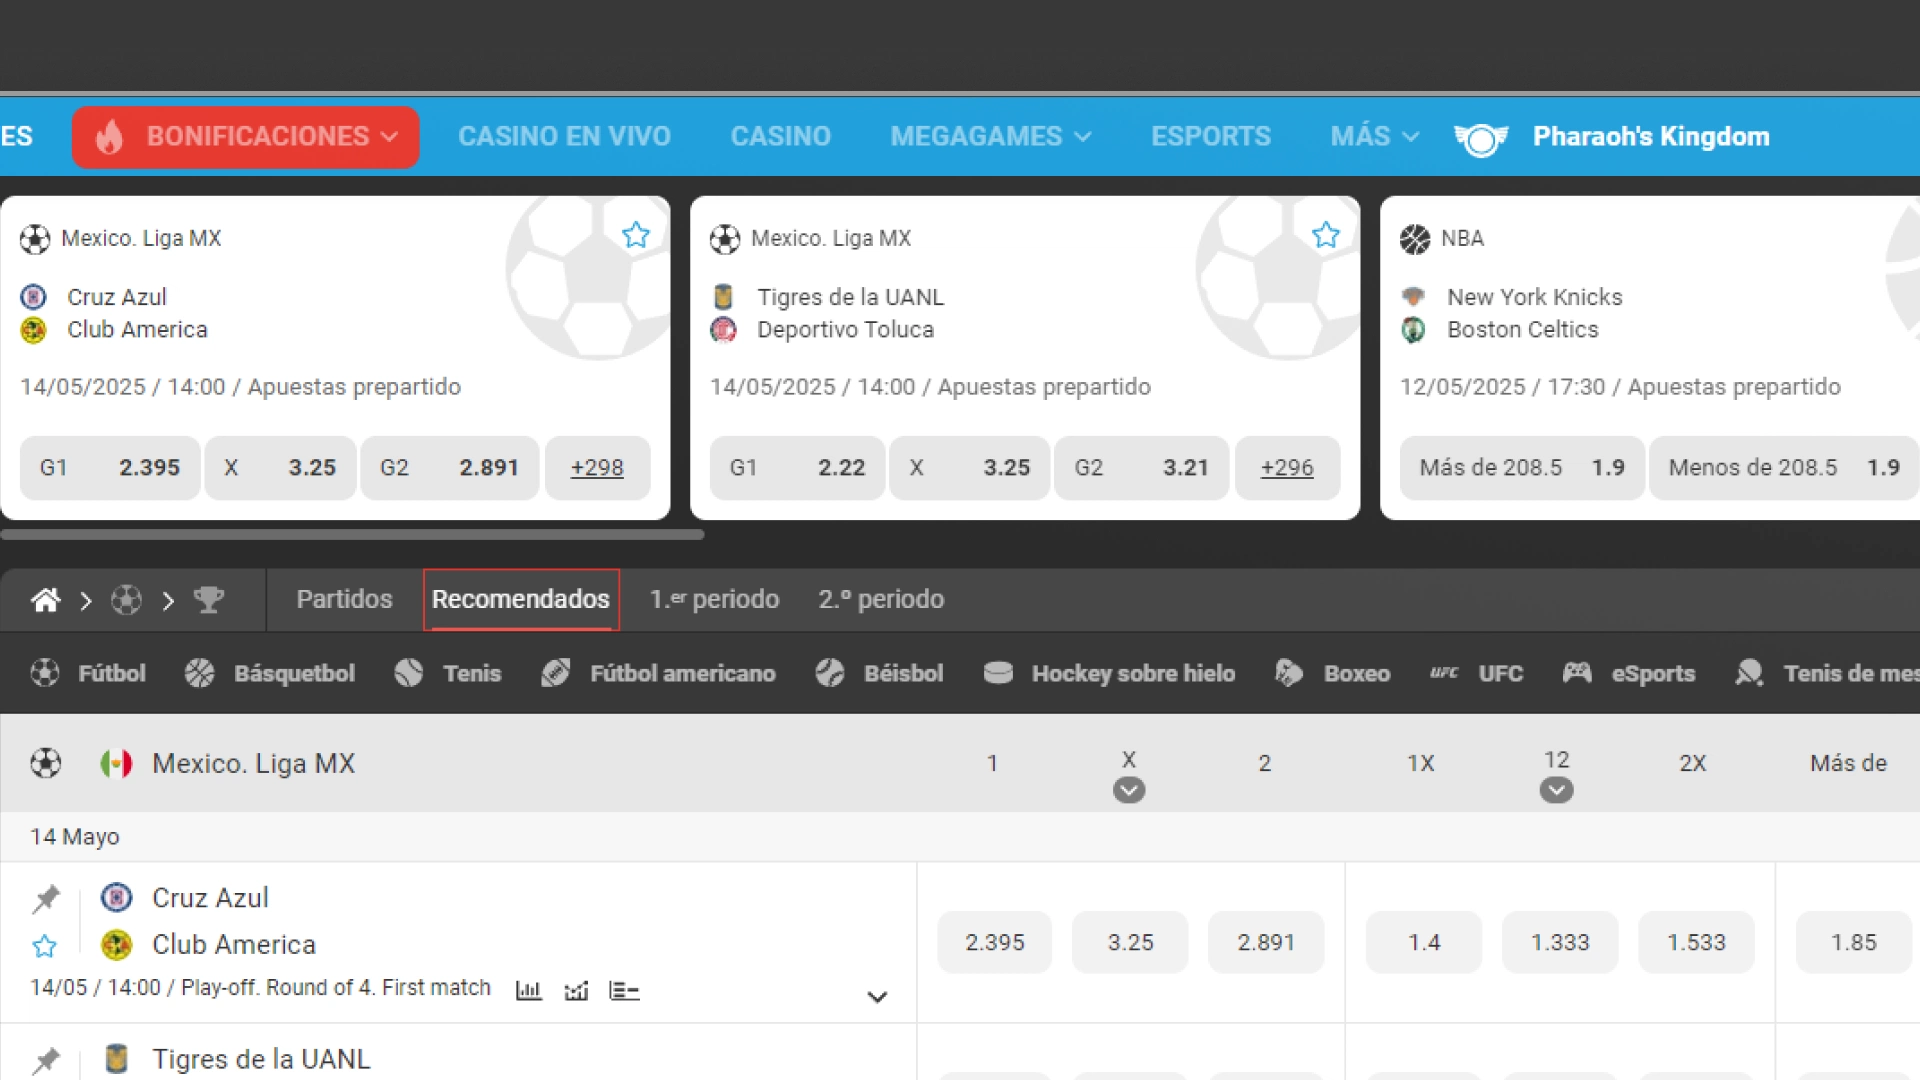The height and width of the screenshot is (1080, 1920).
Task: Open the Casino menu item
Action: [x=780, y=136]
